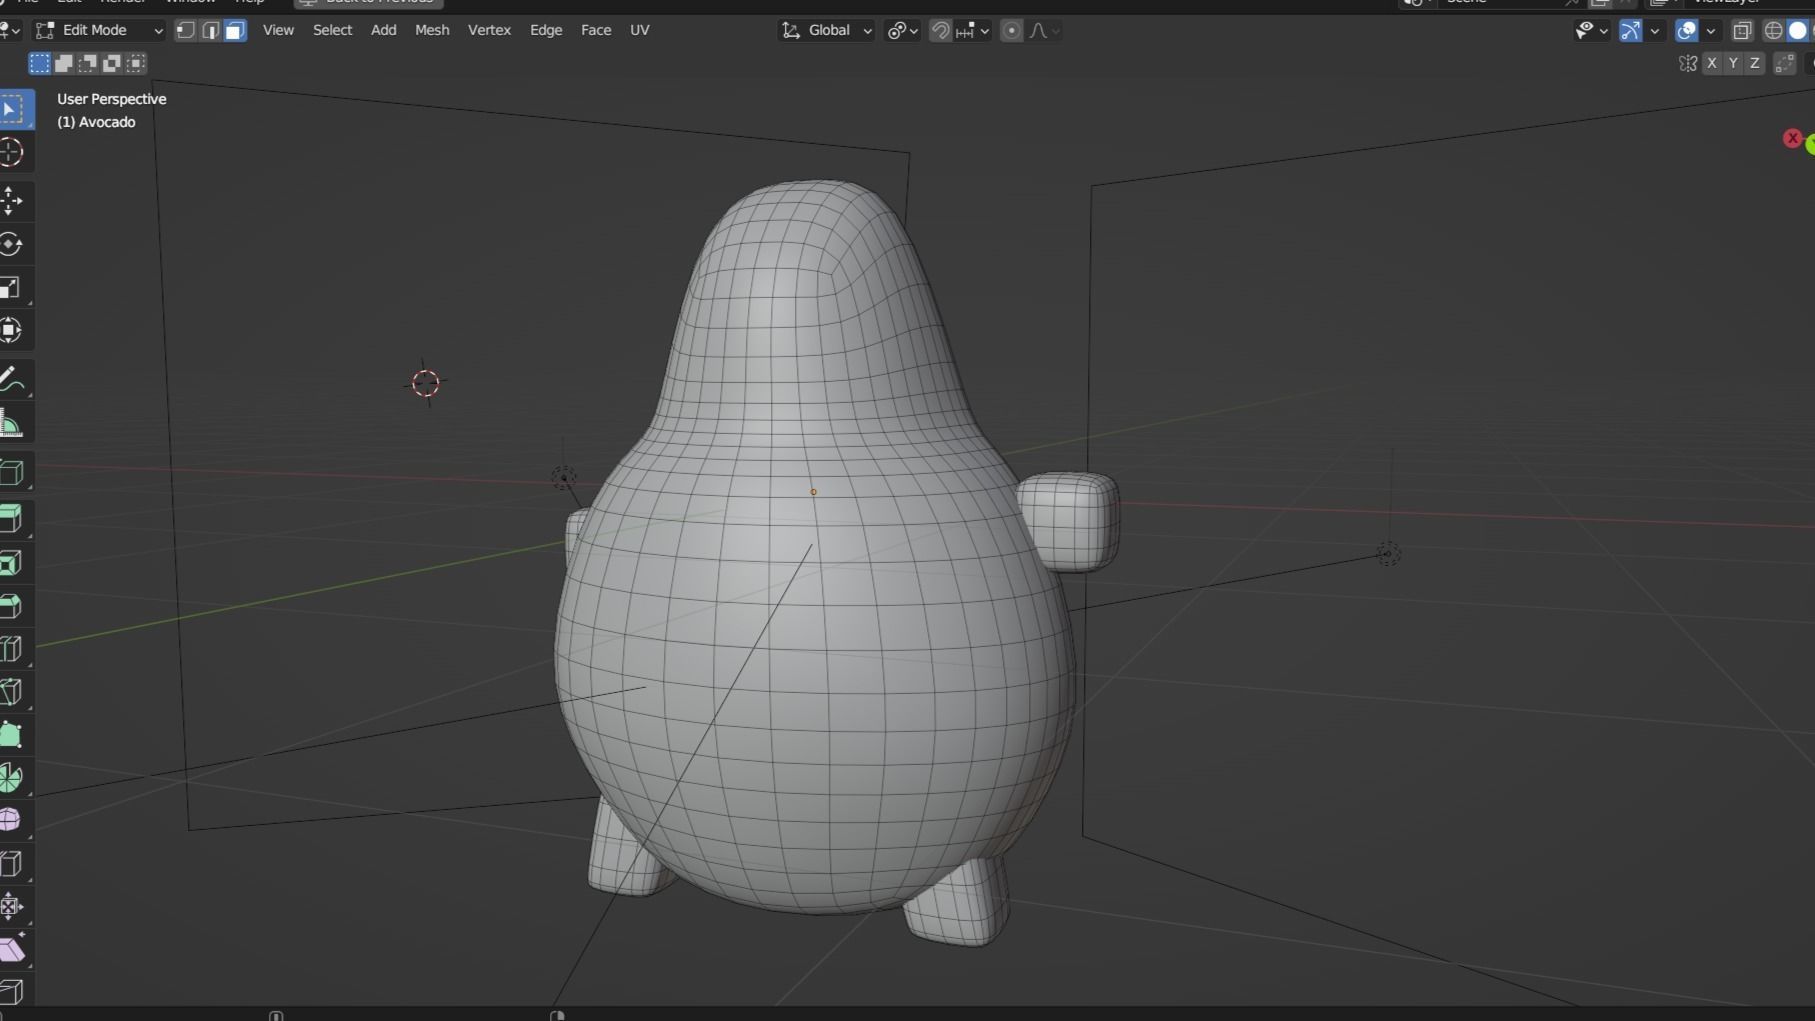Open proportional editing falloff dropdown

[1043, 30]
